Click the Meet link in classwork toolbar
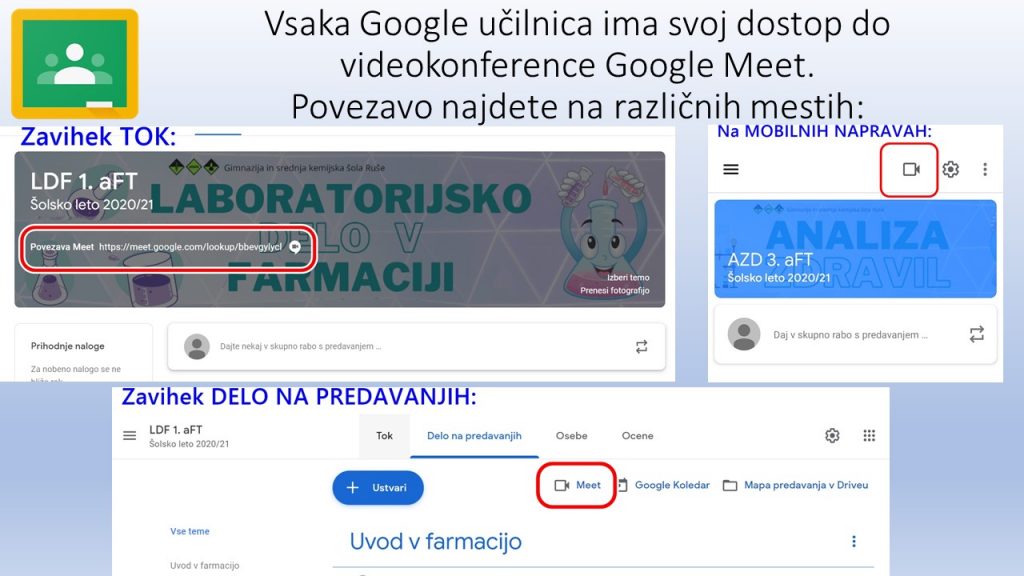The height and width of the screenshot is (576, 1024). pos(577,485)
